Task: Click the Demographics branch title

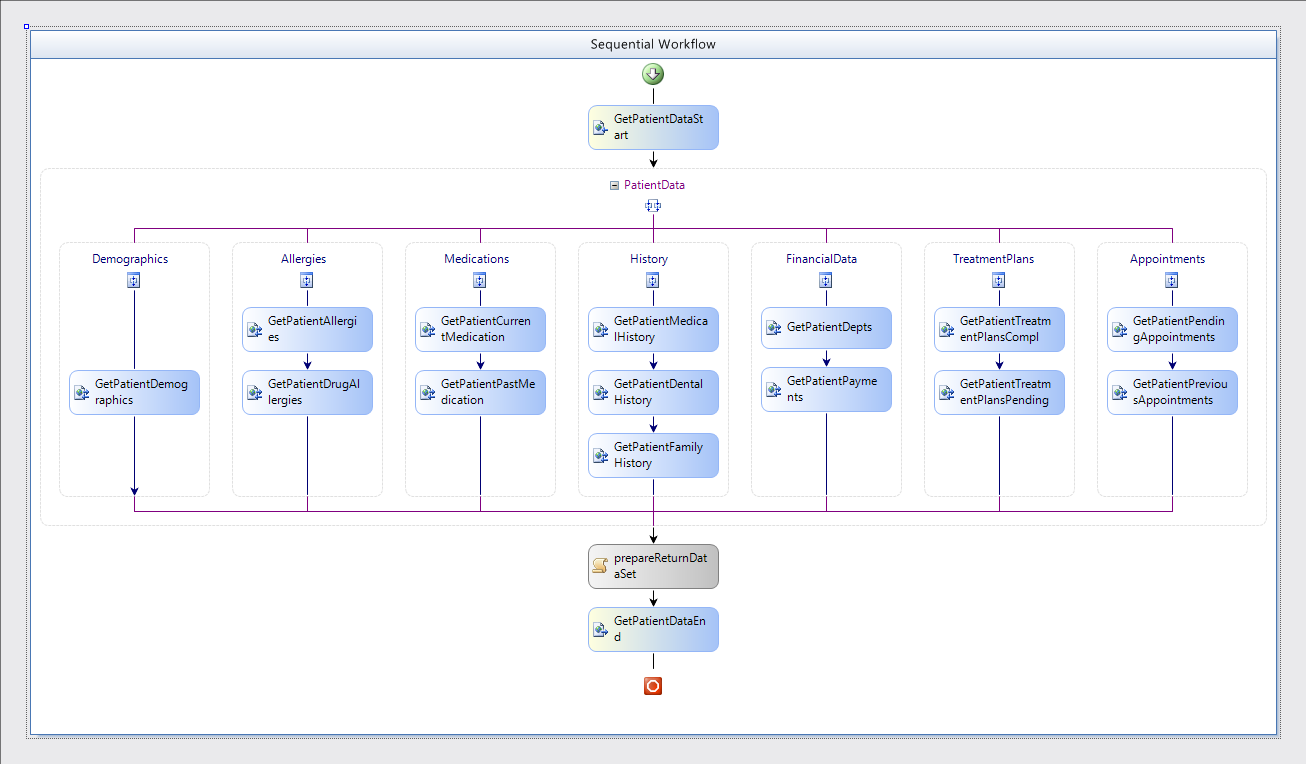Action: click(x=130, y=259)
